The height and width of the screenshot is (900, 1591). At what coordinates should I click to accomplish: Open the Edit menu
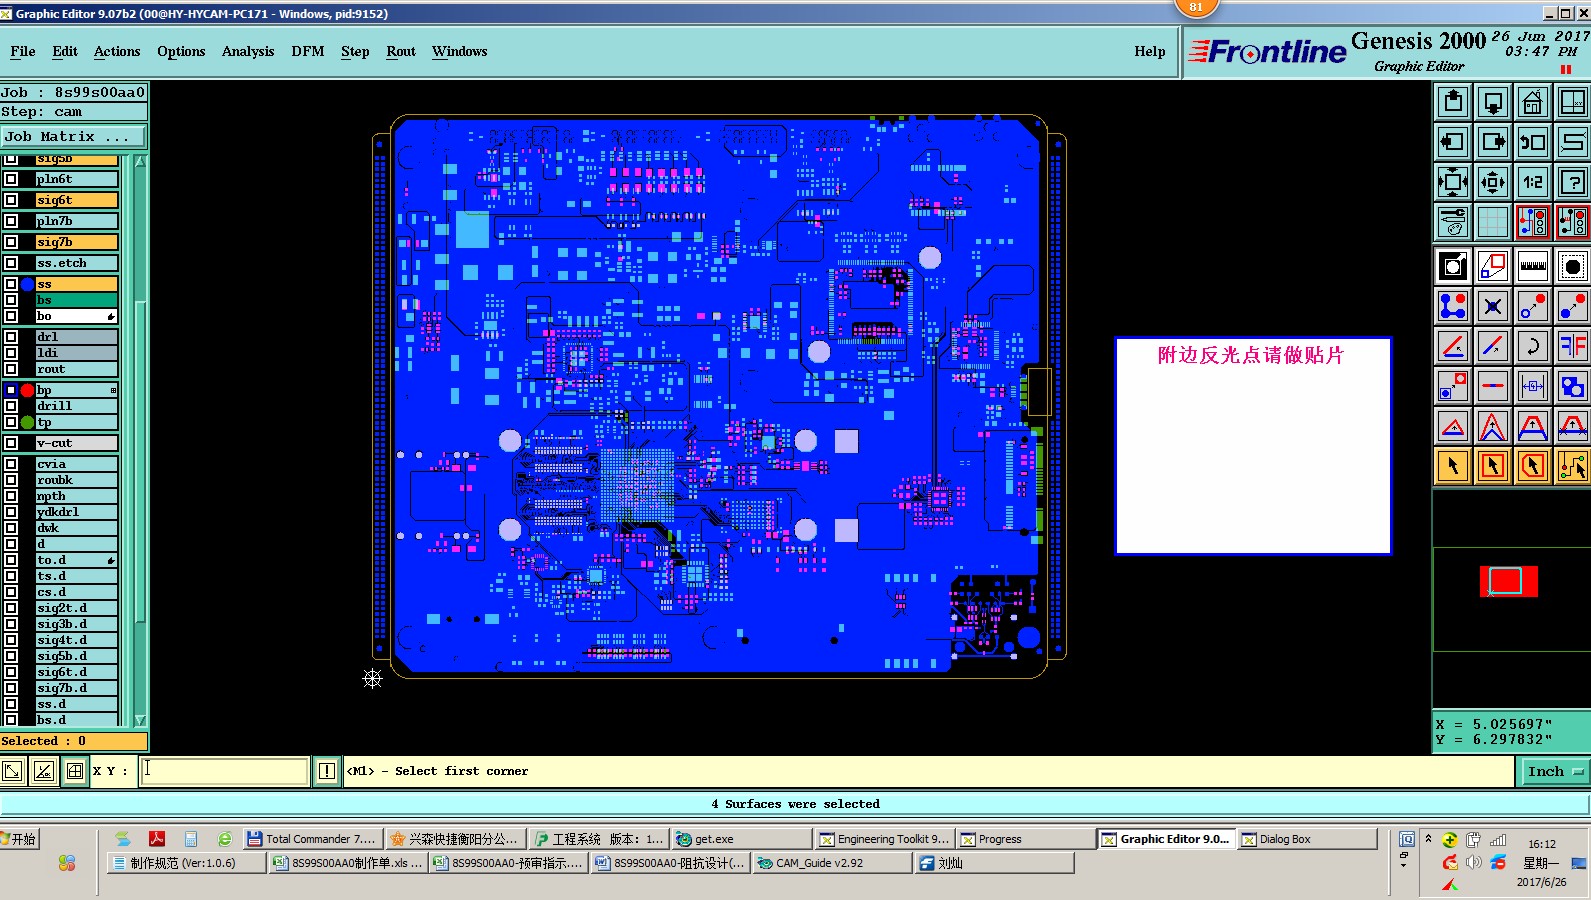(65, 52)
